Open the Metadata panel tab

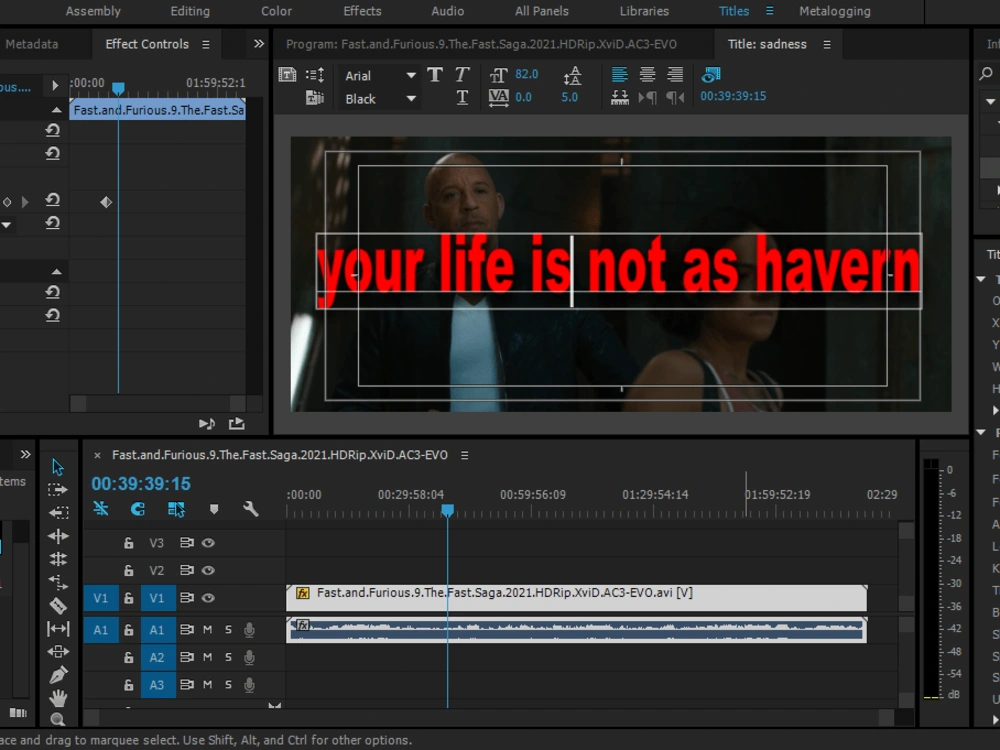(32, 44)
